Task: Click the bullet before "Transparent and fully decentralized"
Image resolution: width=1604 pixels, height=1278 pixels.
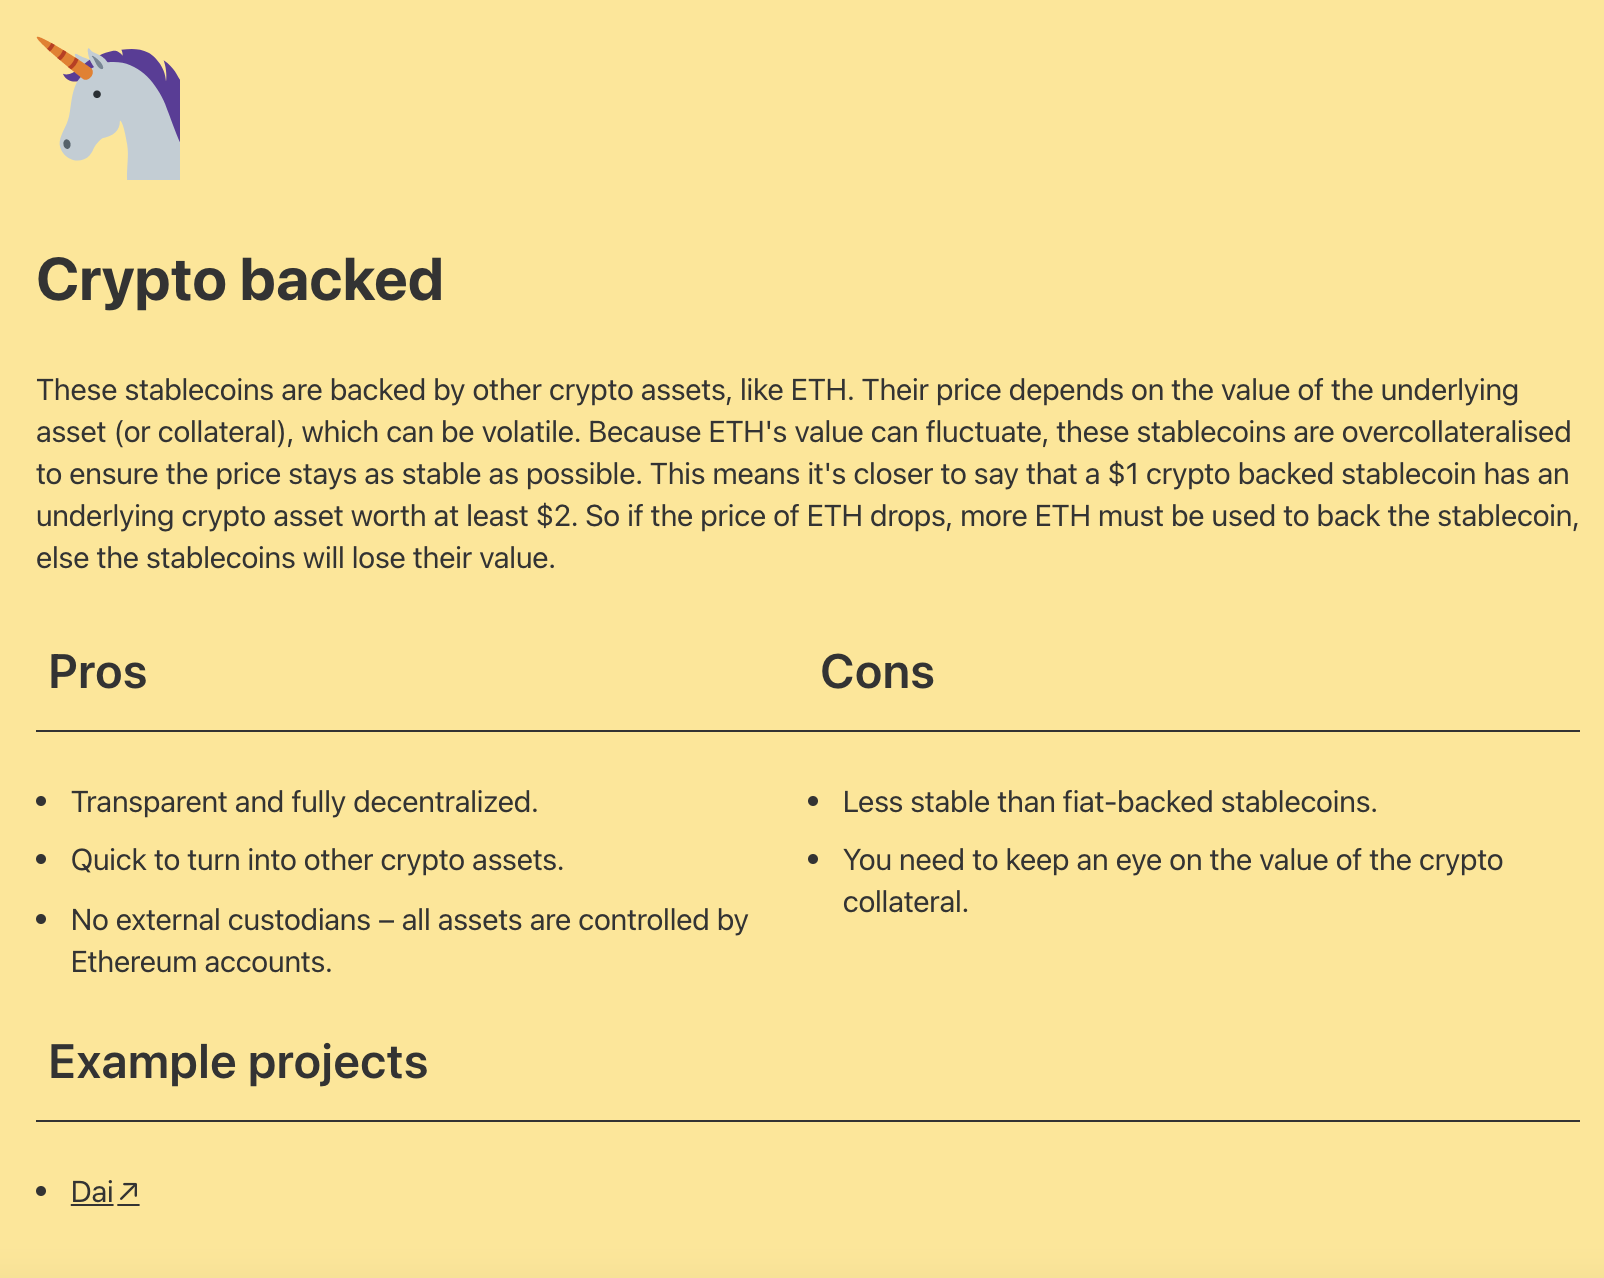Action: tap(41, 802)
